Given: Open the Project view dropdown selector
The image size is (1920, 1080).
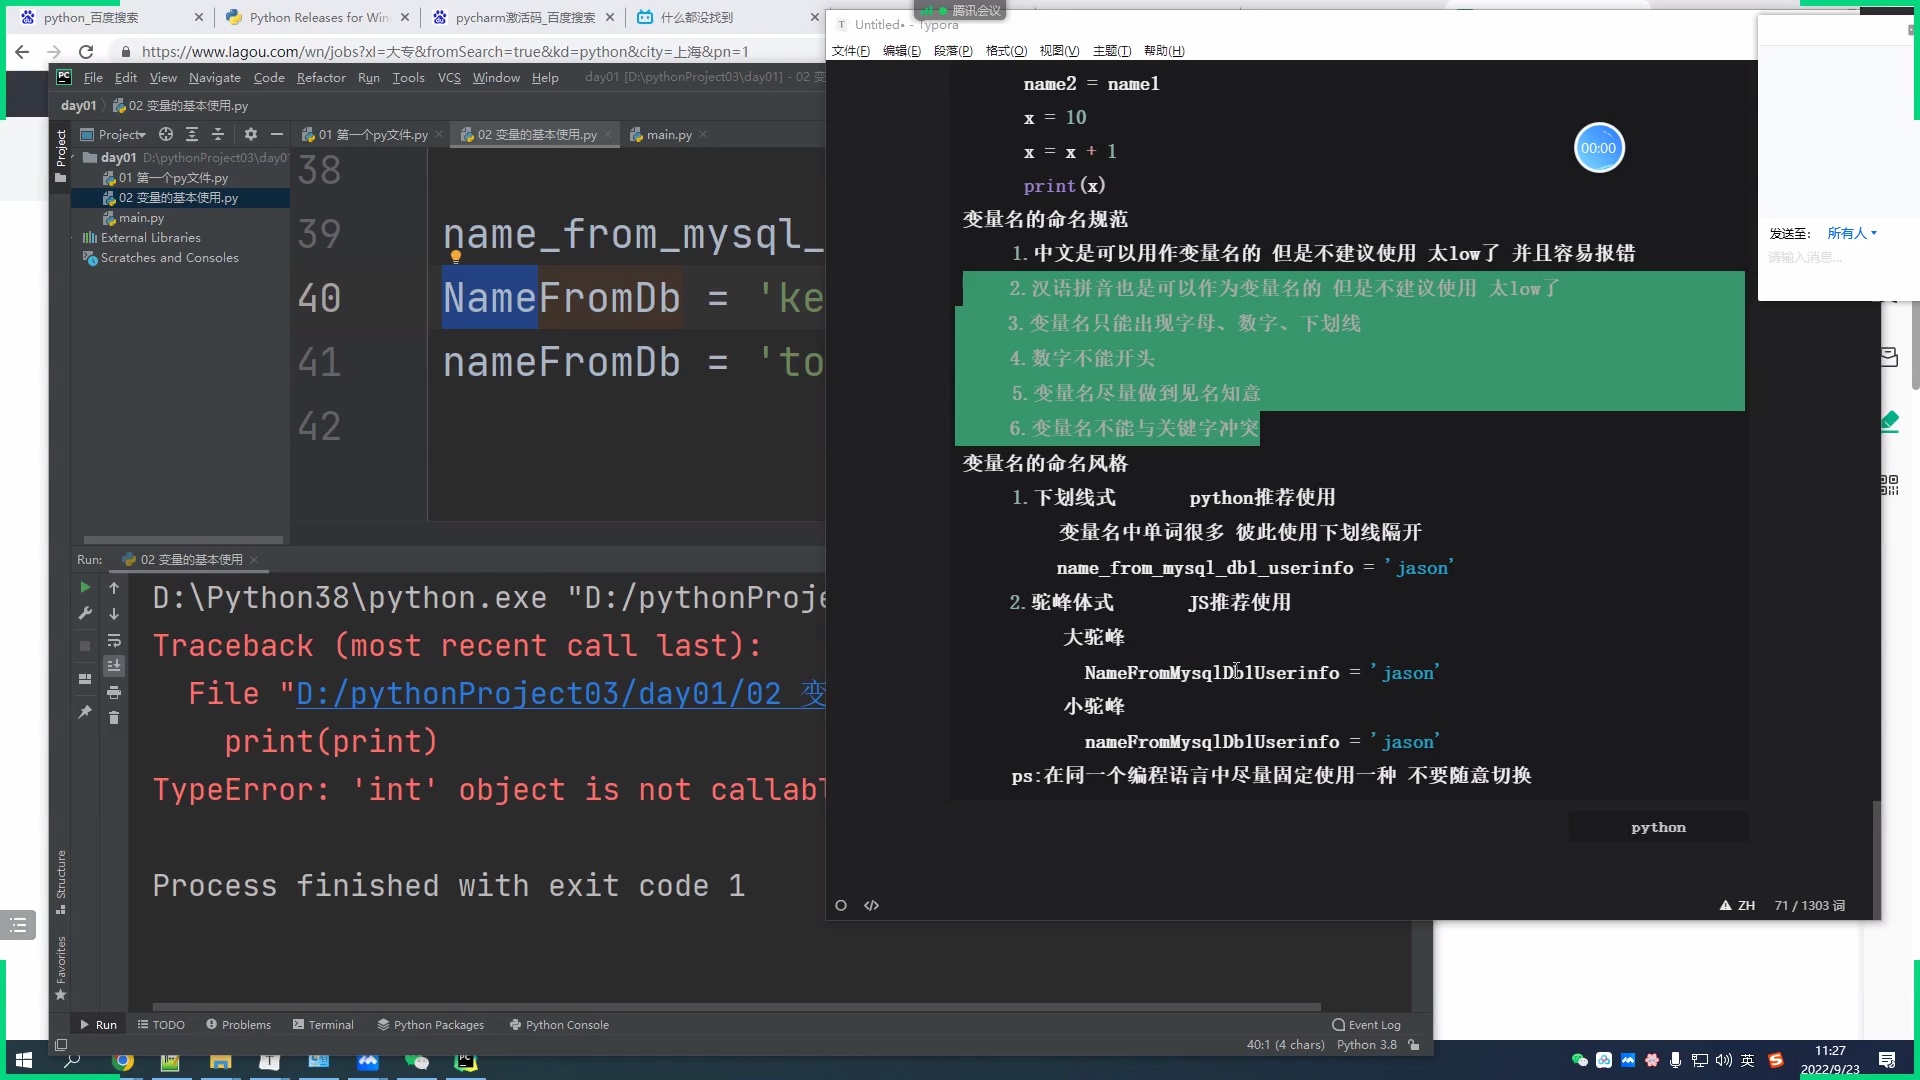Looking at the screenshot, I should pyautogui.click(x=120, y=134).
